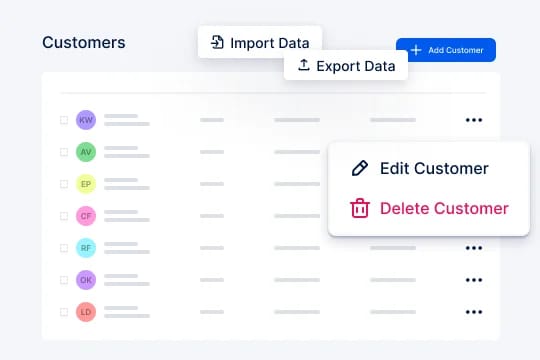Open the three-dot menu for RF row
This screenshot has height=360, width=540.
click(x=474, y=248)
